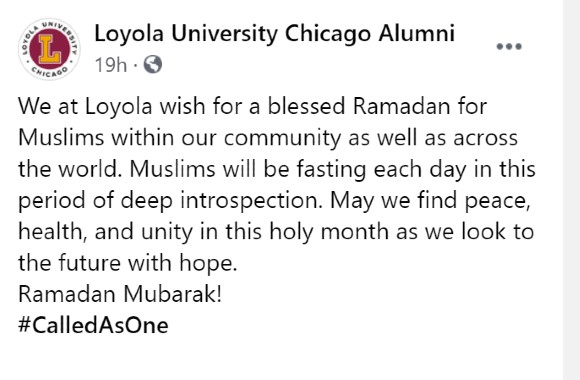Screen dimensions: 580x380
Task: Click the blank area below the hashtag
Action: click(x=281, y=359)
